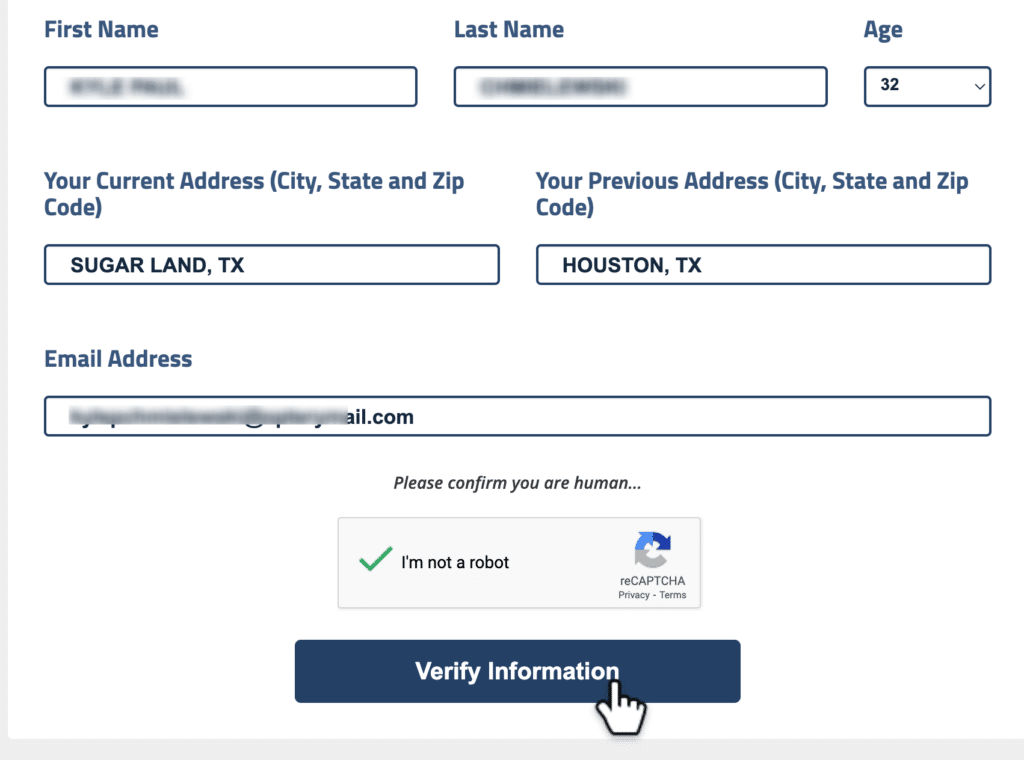Open the reCAPTCHA Privacy link
1024x760 pixels.
tap(633, 595)
